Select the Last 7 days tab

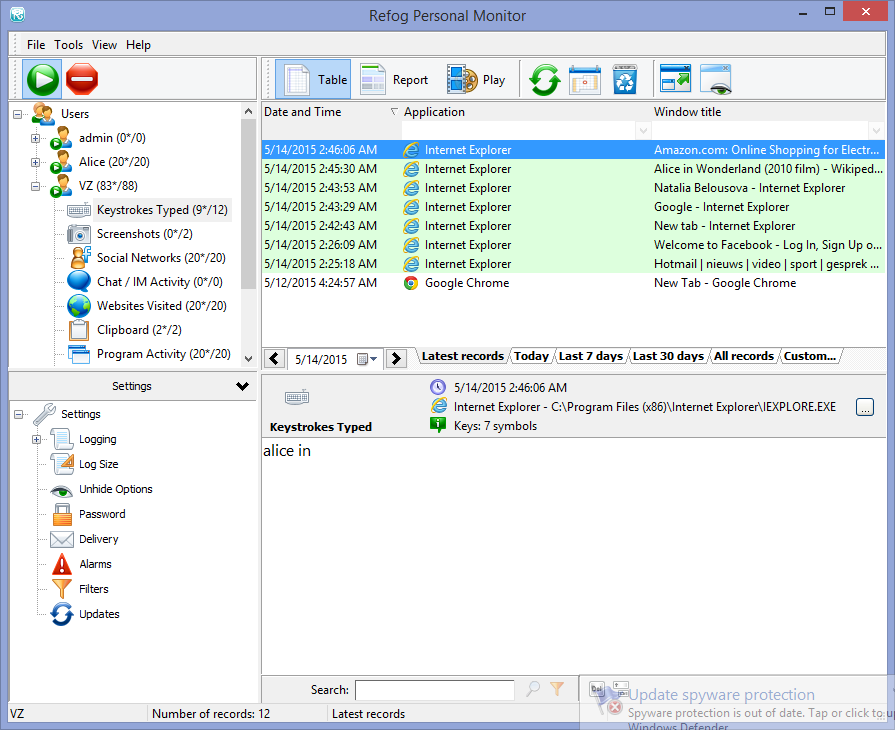coord(591,356)
